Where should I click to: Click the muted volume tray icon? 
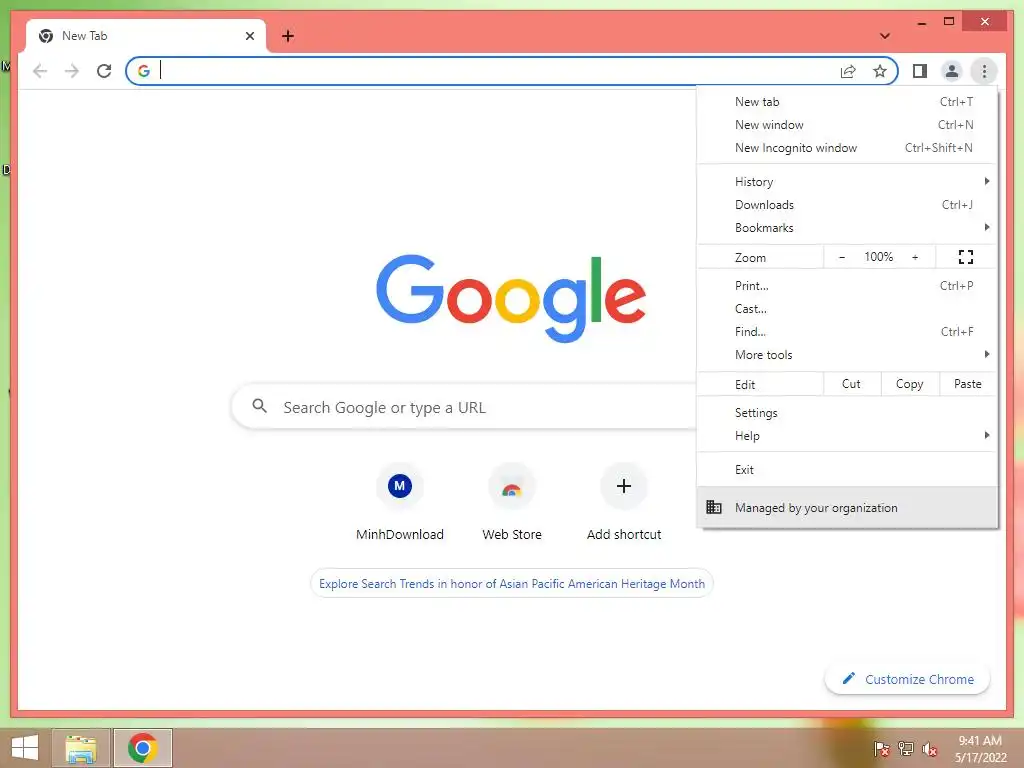click(930, 748)
